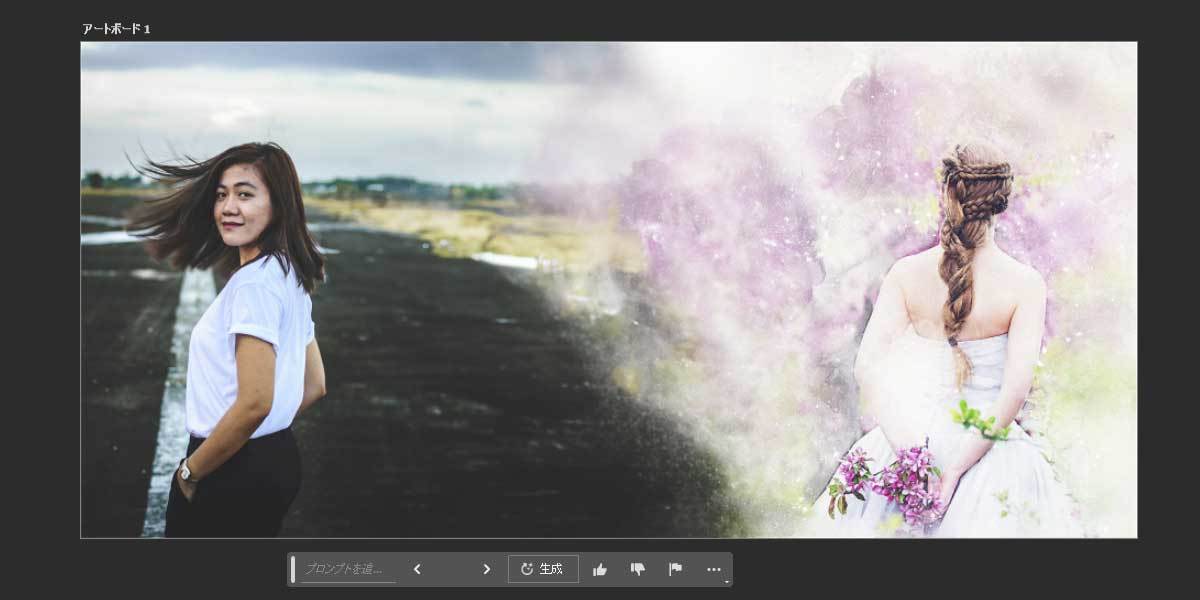The image size is (1200, 600).
Task: Go to previous generated variation
Action: point(417,569)
